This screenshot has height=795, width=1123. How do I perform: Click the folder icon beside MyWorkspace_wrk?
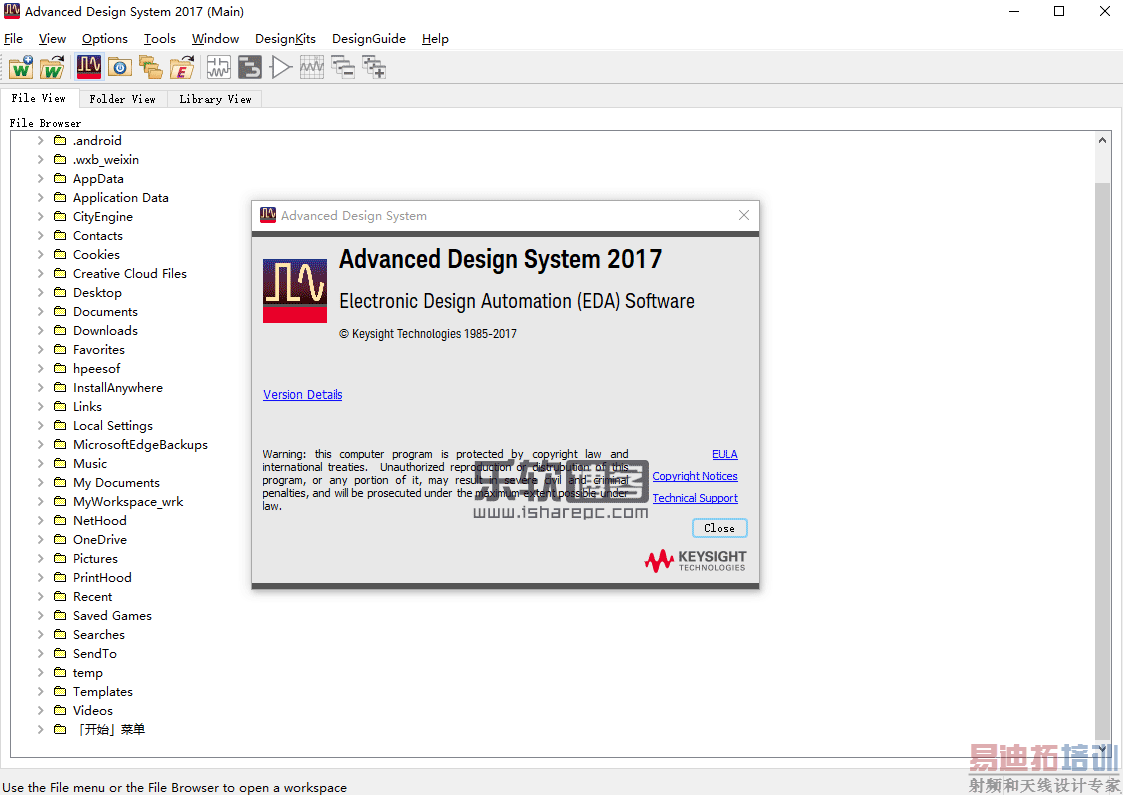[x=60, y=501]
